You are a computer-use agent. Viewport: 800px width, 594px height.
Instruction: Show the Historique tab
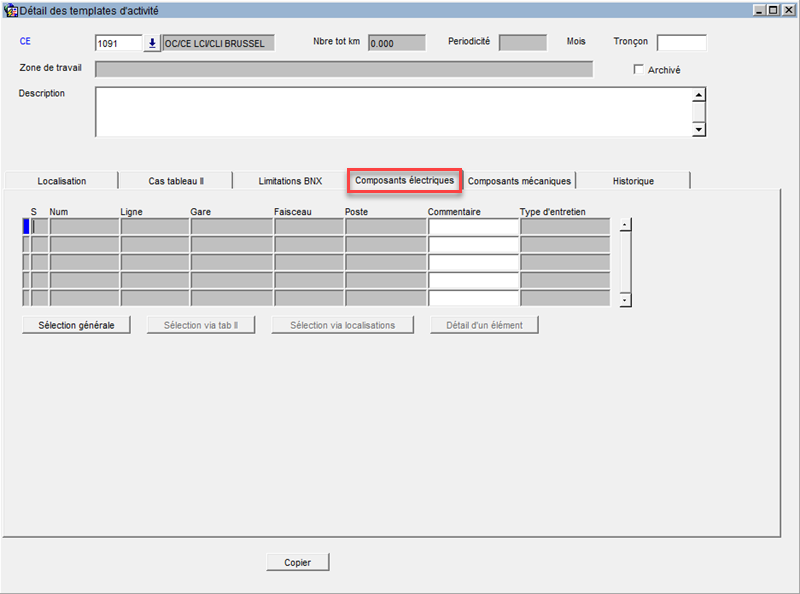[x=633, y=181]
